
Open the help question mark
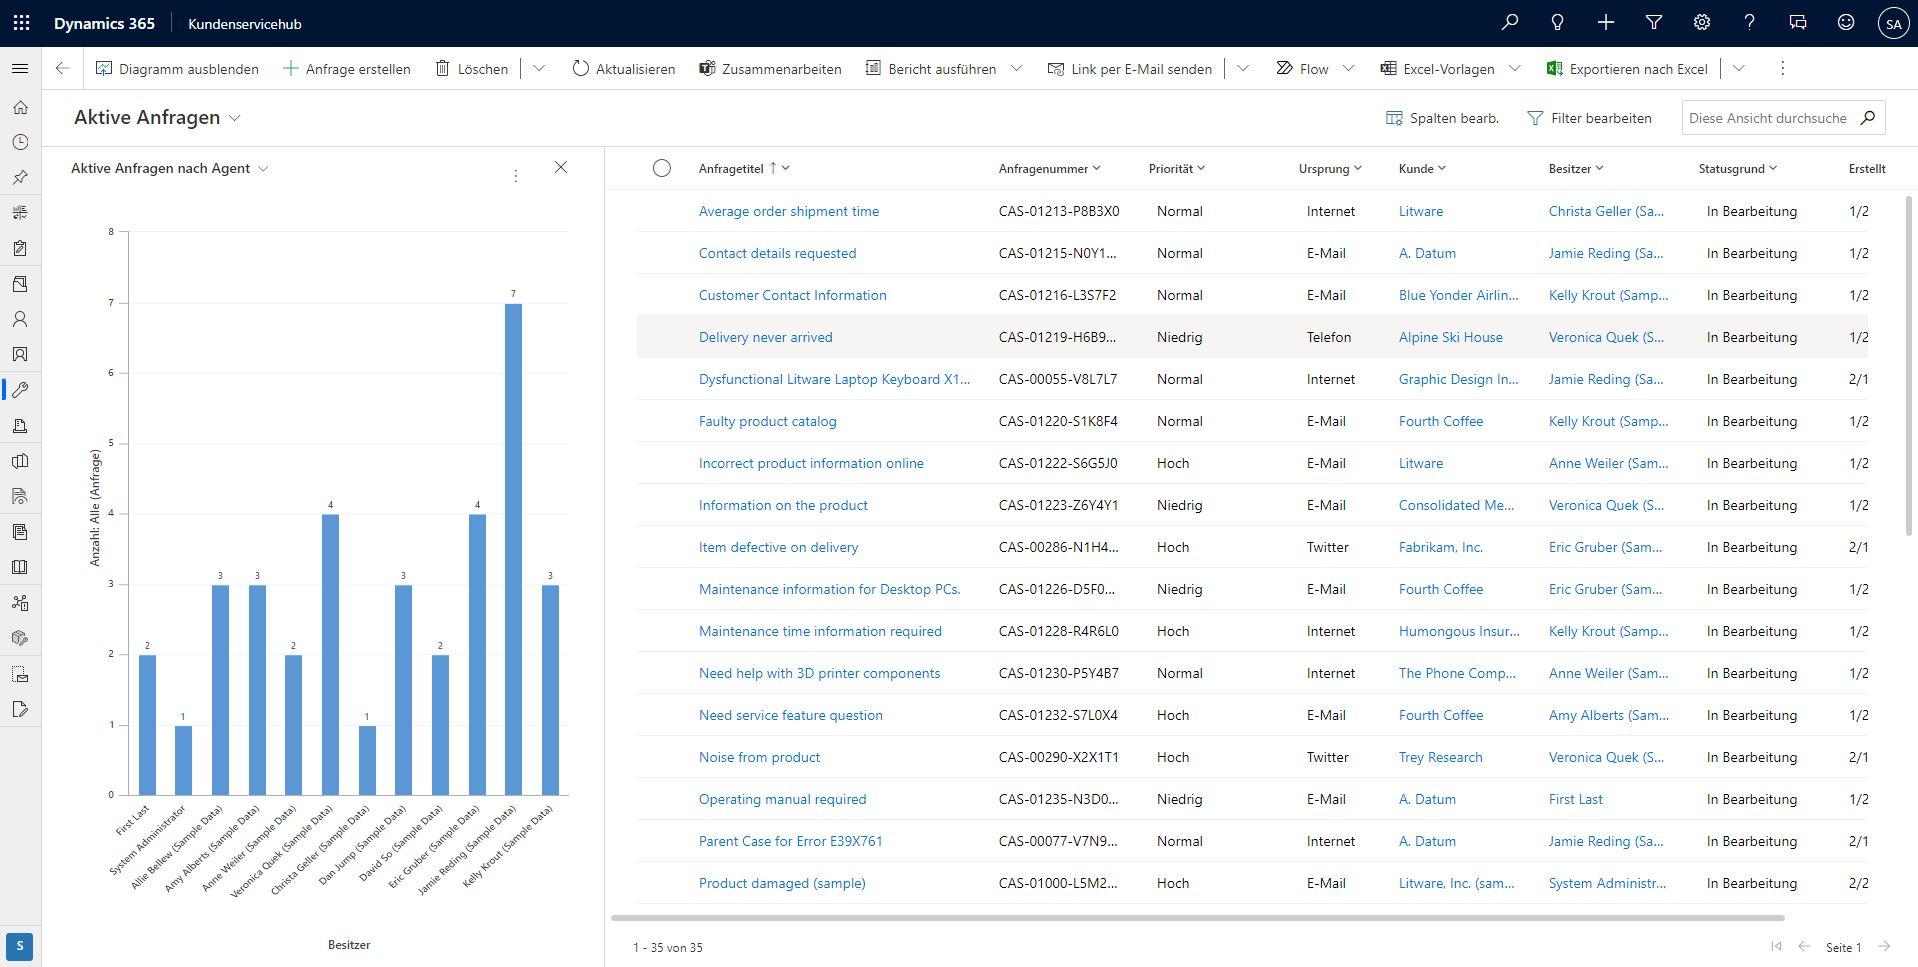pyautogui.click(x=1749, y=23)
